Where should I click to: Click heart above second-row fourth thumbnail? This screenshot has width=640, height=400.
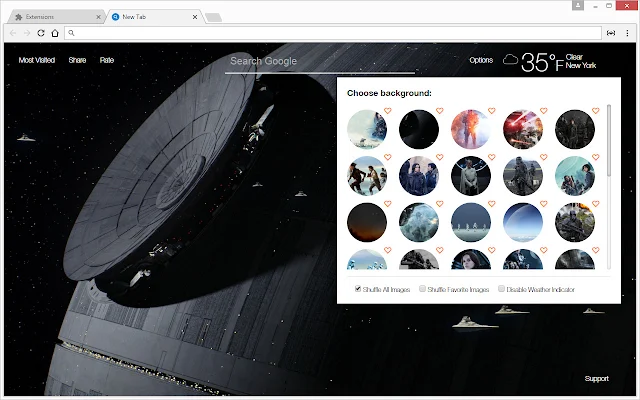coord(543,157)
